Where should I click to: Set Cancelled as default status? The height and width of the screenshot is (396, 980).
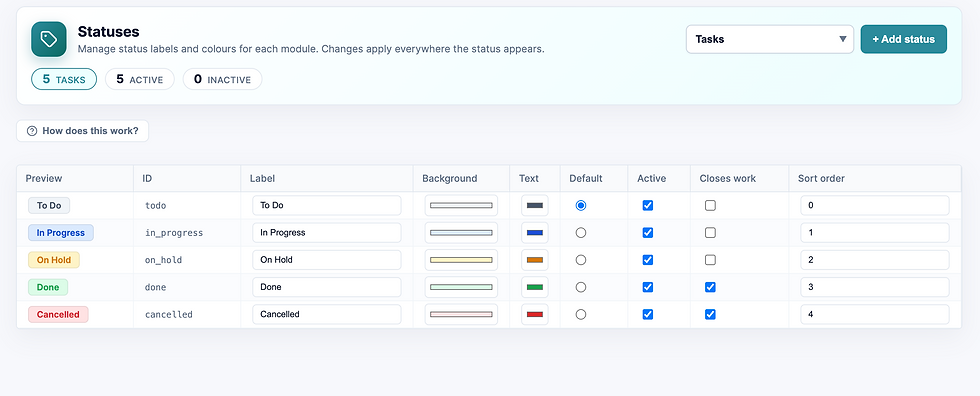pyautogui.click(x=581, y=314)
